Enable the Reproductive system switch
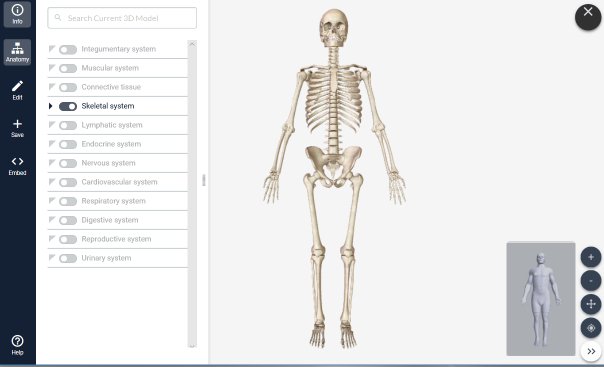Viewport: 604px width, 367px height. click(68, 240)
